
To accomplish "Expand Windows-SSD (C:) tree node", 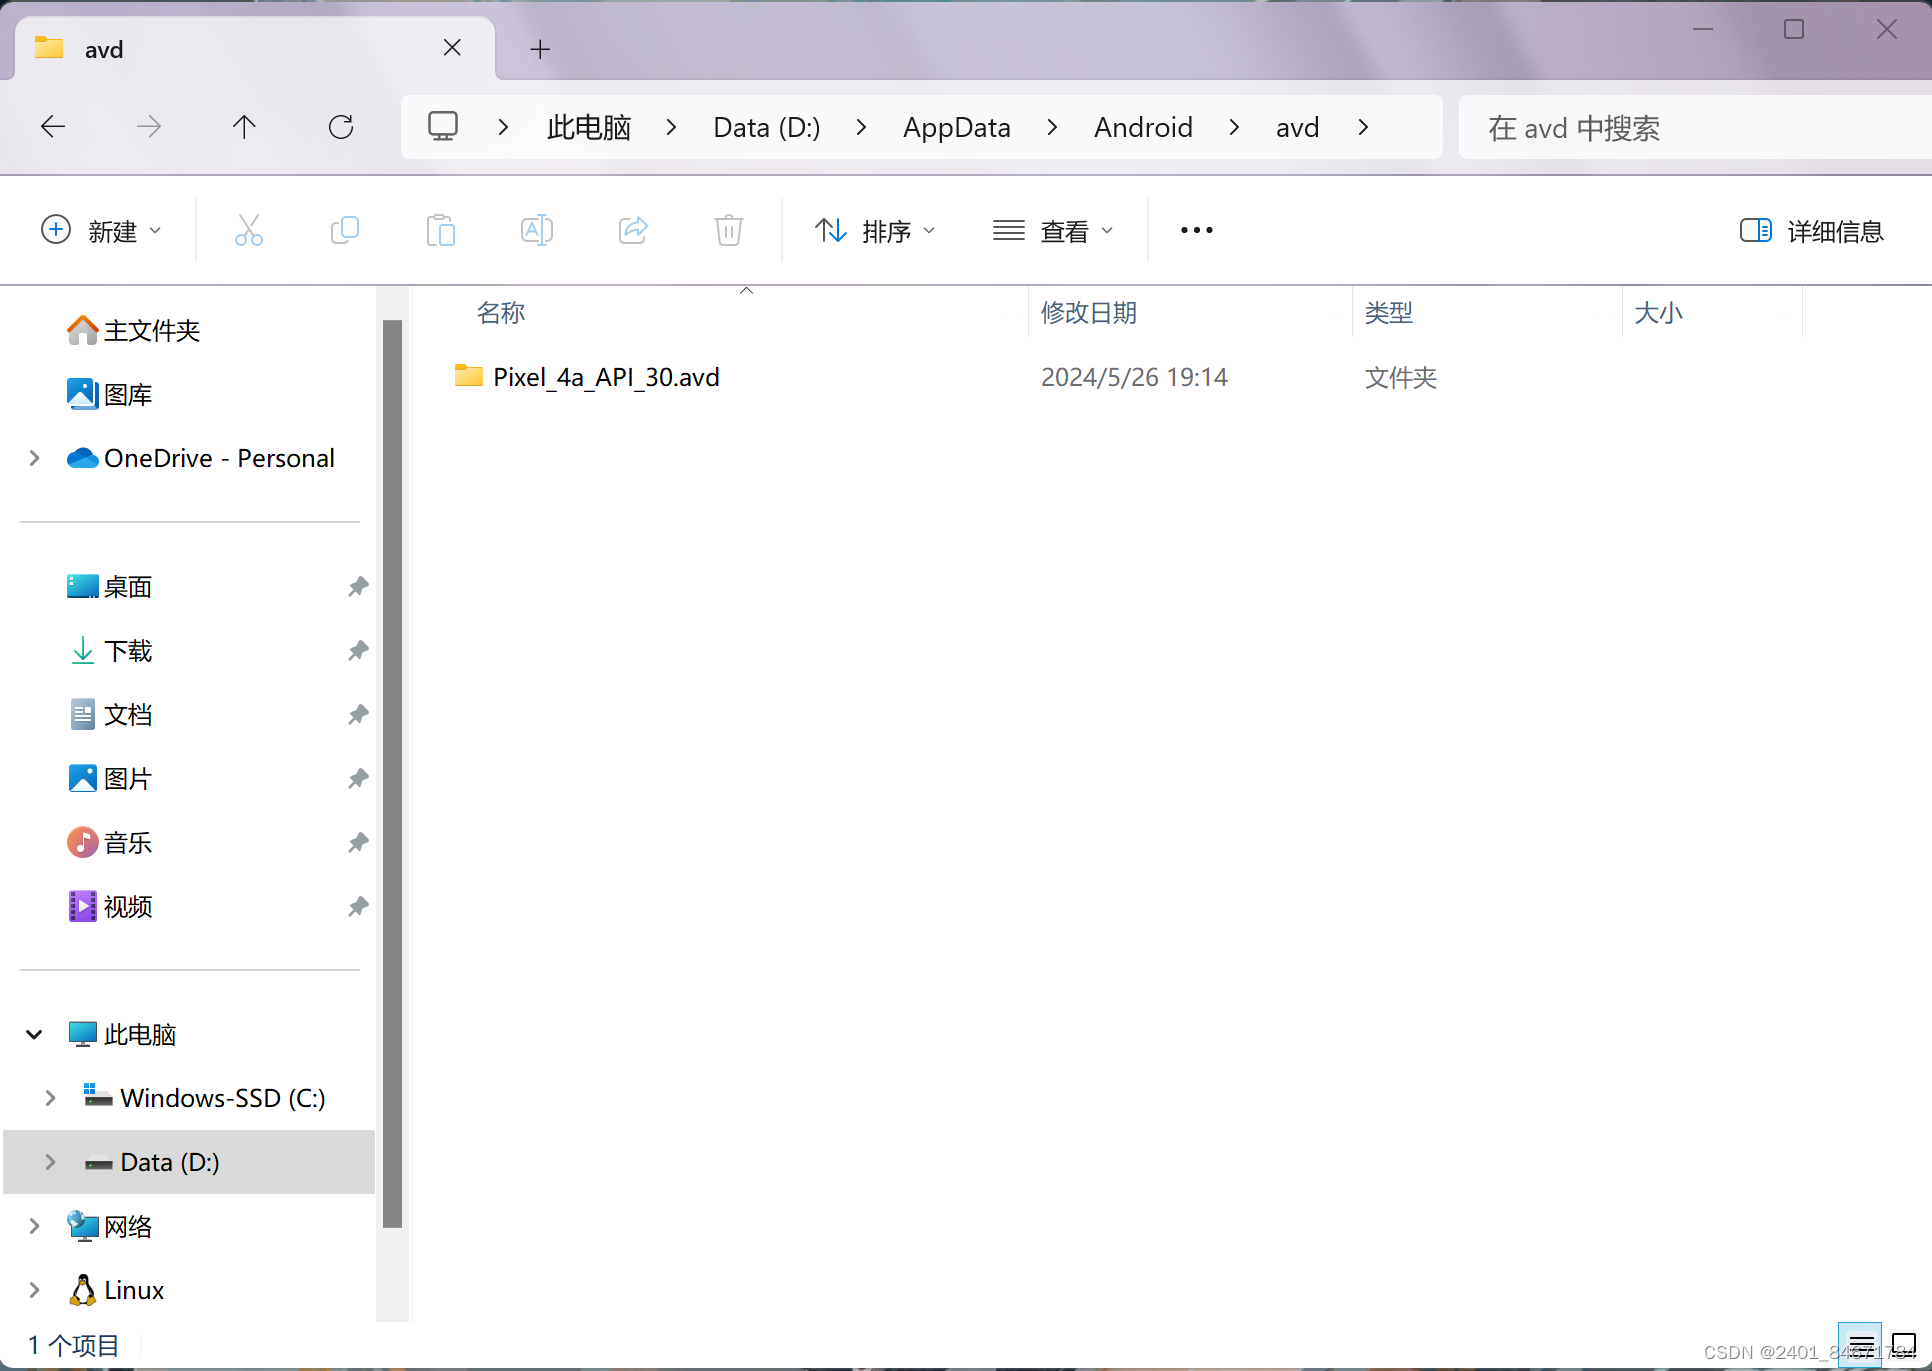I will point(50,1098).
